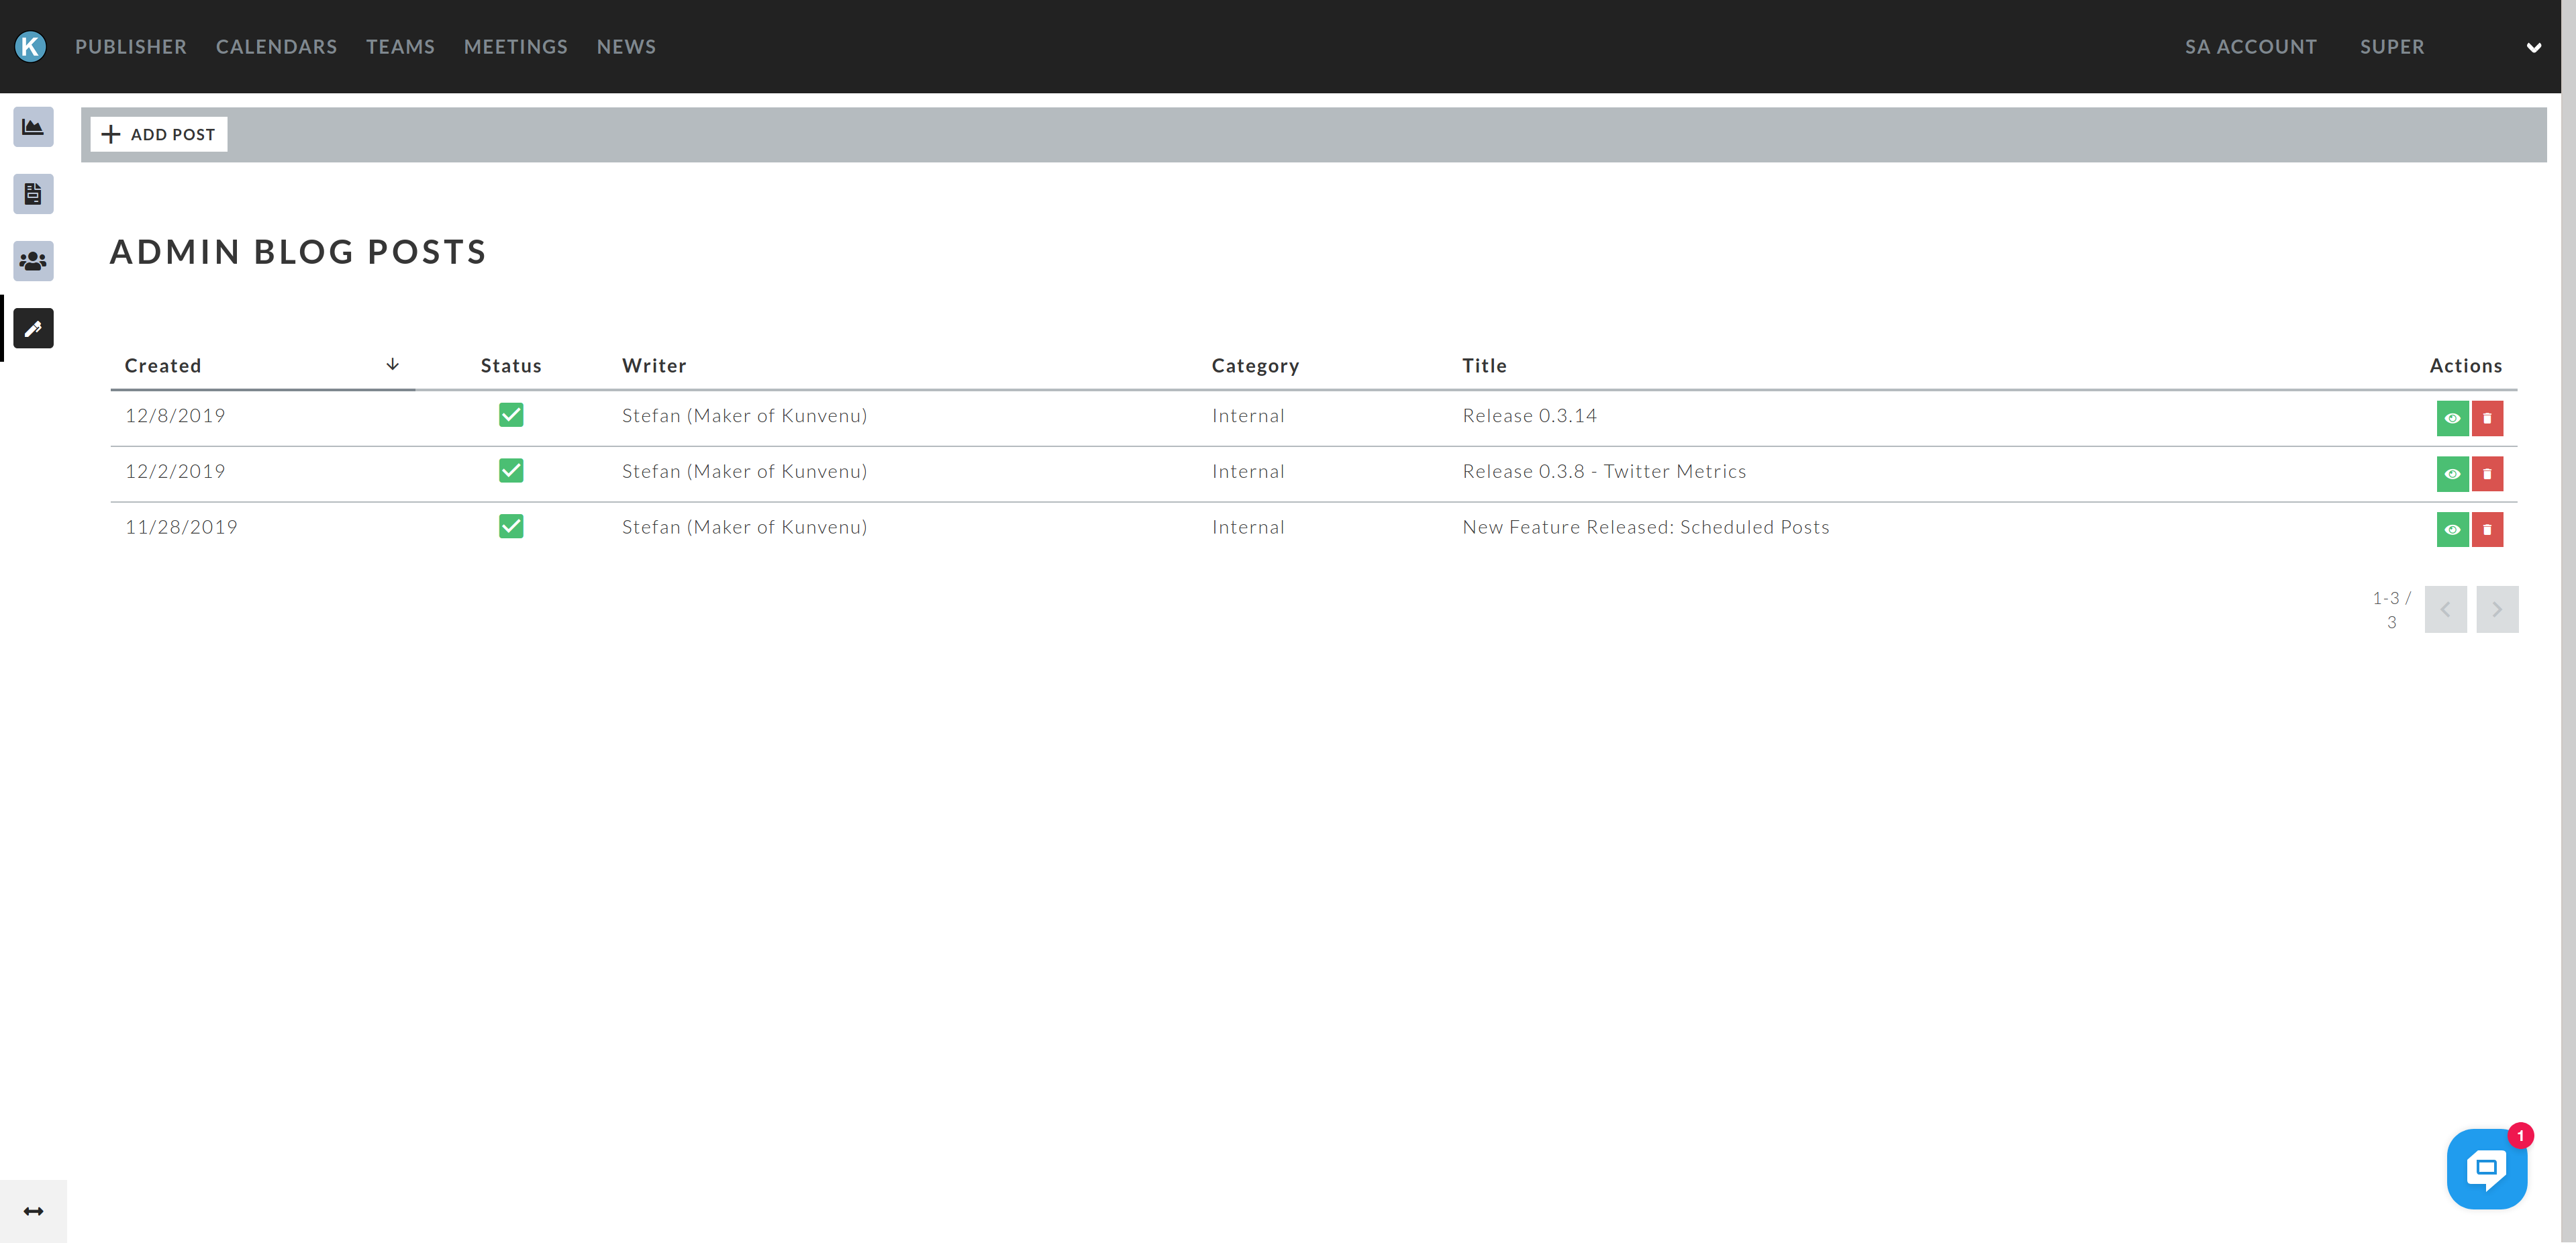
Task: Expand the sidebar with arrows toggle
Action: tap(33, 1211)
